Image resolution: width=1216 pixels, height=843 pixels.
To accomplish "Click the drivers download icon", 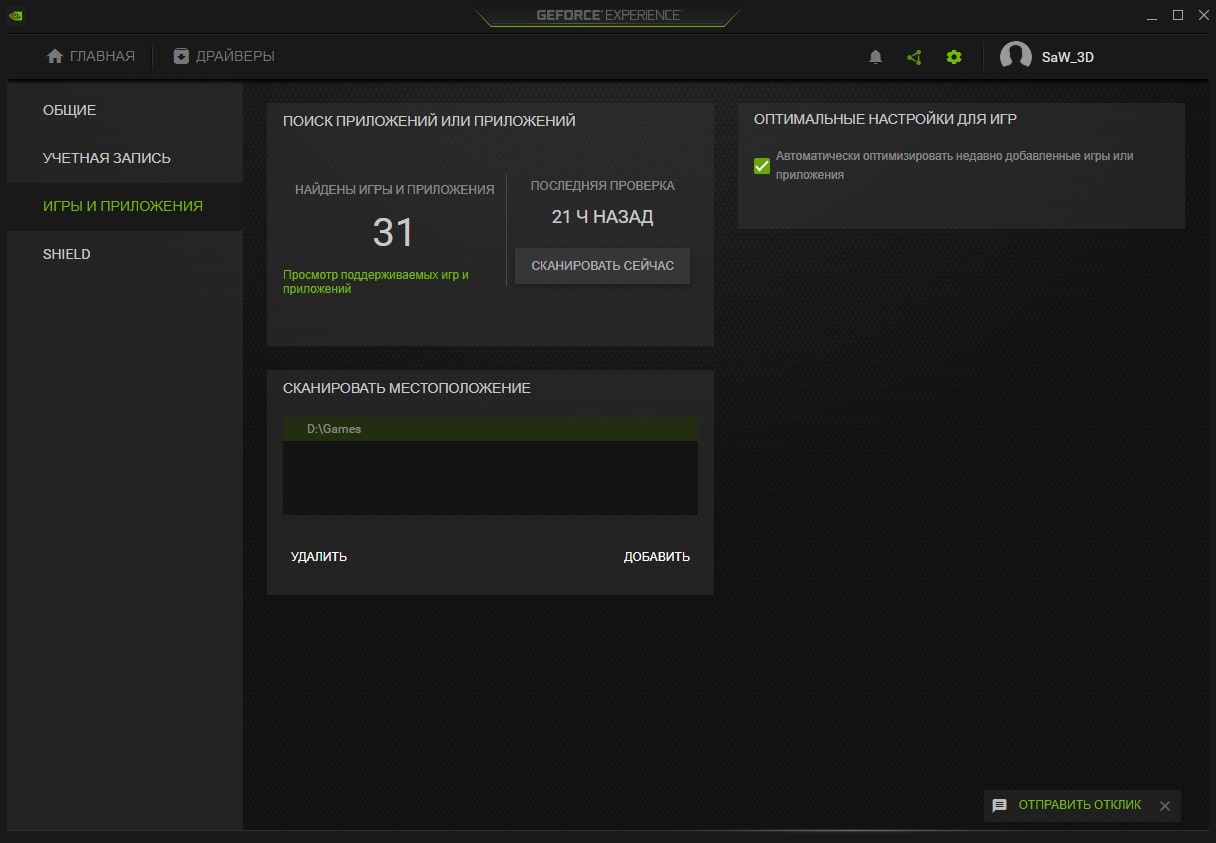I will [x=181, y=56].
